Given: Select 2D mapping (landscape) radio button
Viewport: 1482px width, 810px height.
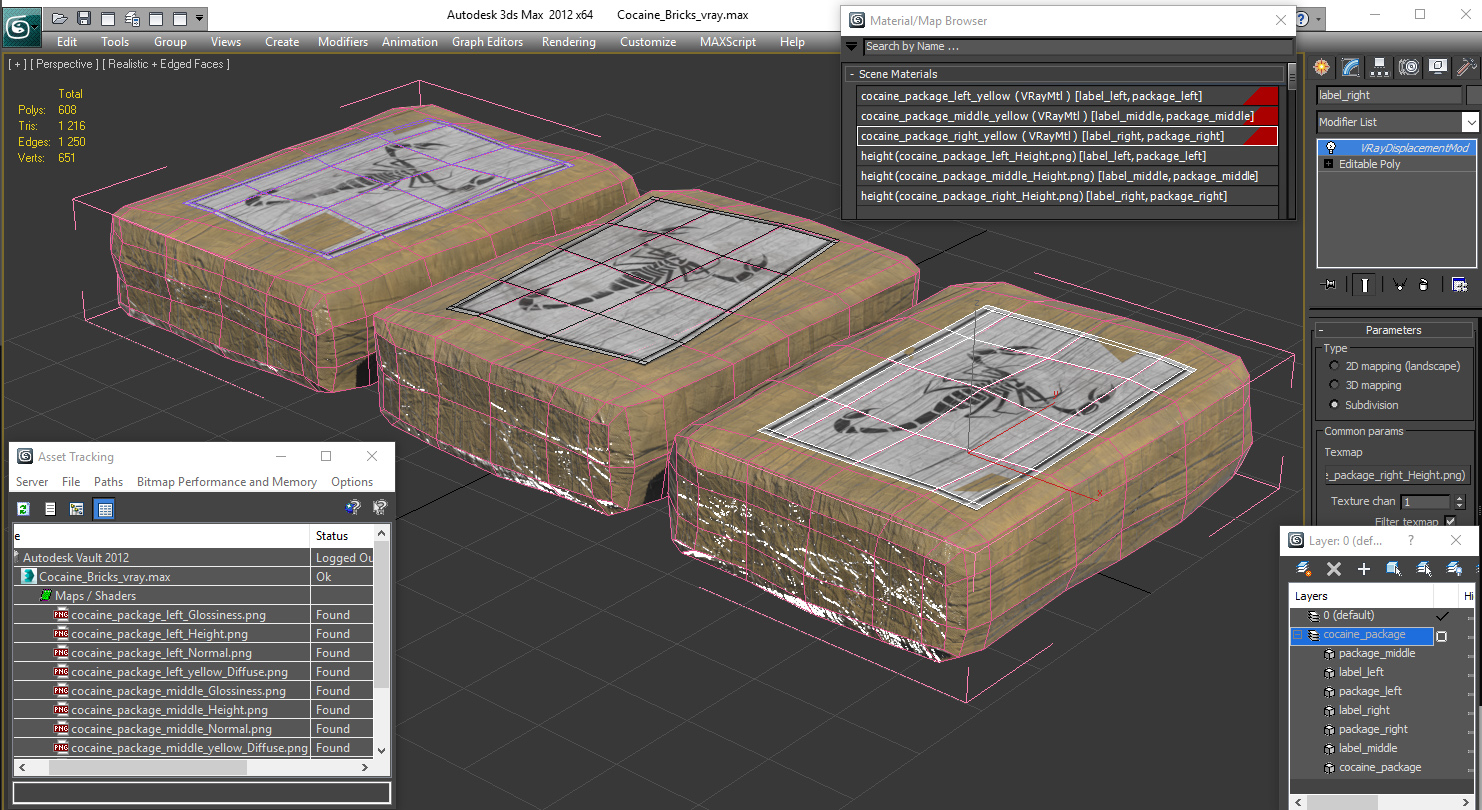Looking at the screenshot, I should tap(1334, 366).
